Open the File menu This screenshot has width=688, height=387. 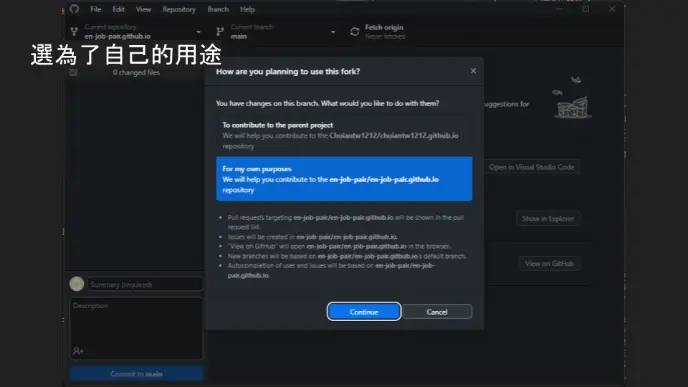96,9
